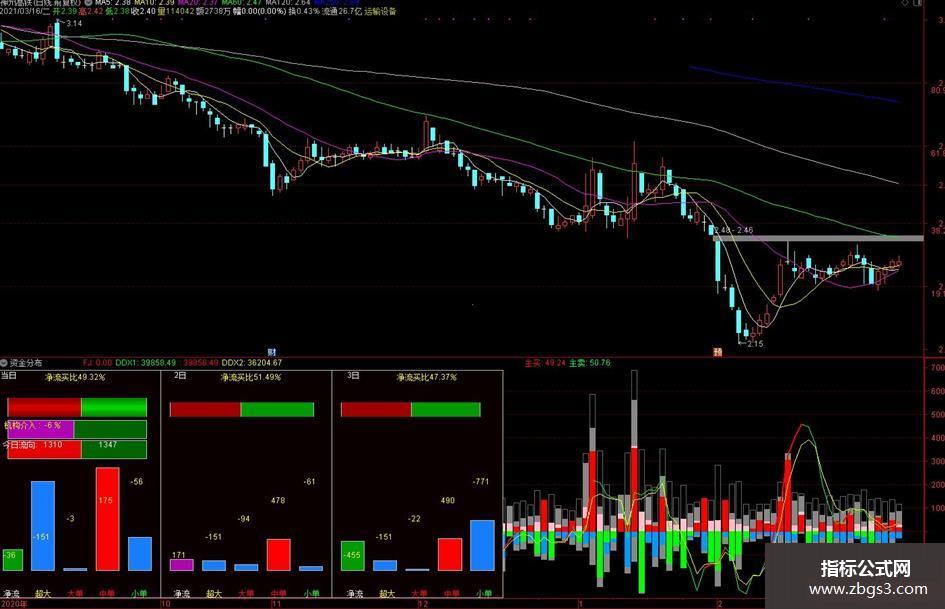Image resolution: width=945 pixels, height=609 pixels.
Task: Open the 运输设备 sector link
Action: click(x=380, y=11)
